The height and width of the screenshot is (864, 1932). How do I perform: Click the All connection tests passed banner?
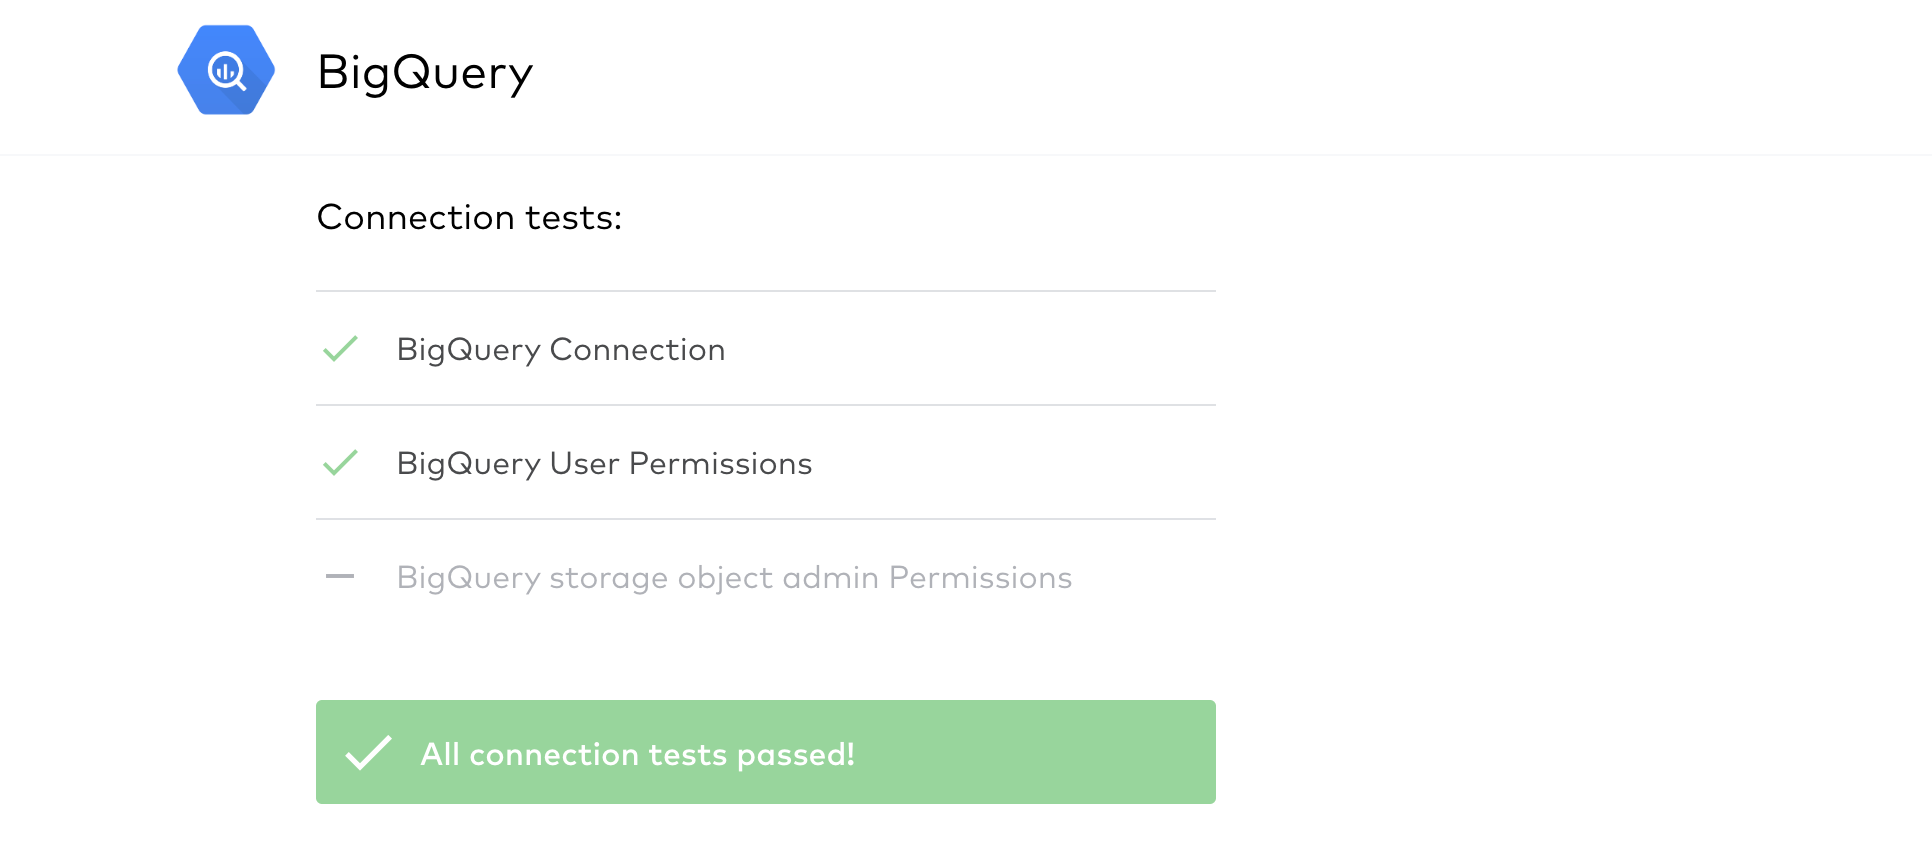pos(766,752)
